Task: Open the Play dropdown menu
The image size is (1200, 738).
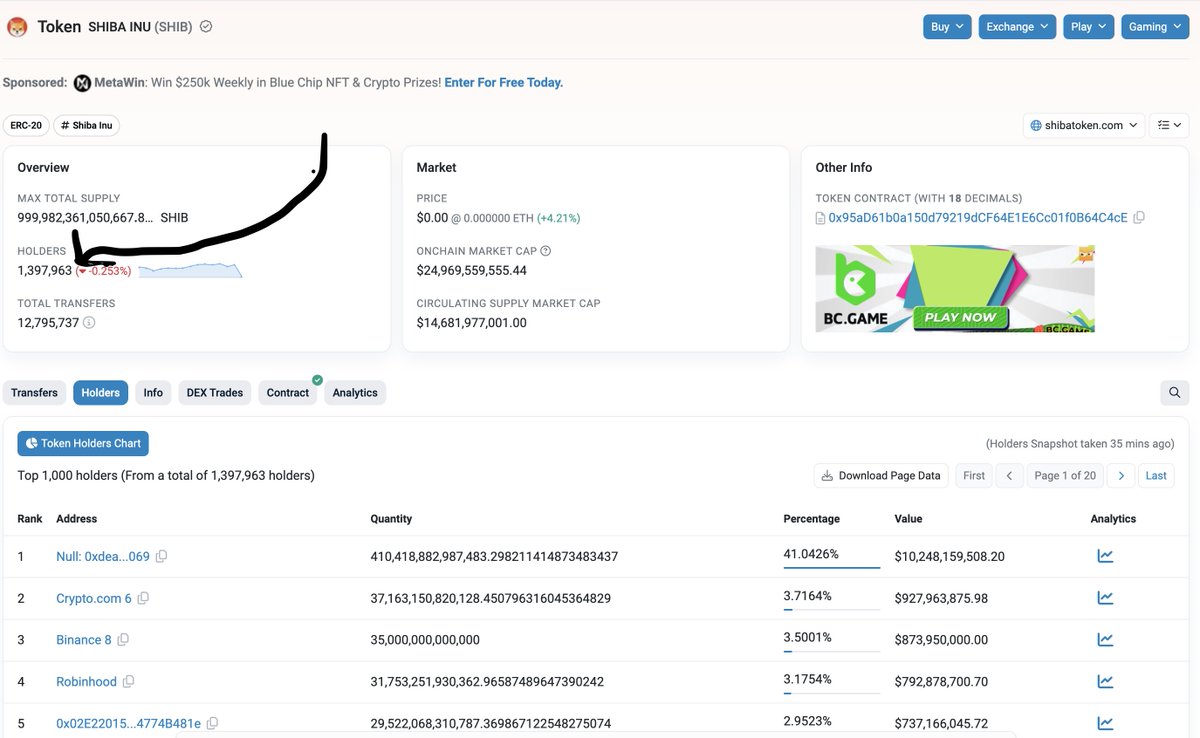Action: tap(1088, 27)
